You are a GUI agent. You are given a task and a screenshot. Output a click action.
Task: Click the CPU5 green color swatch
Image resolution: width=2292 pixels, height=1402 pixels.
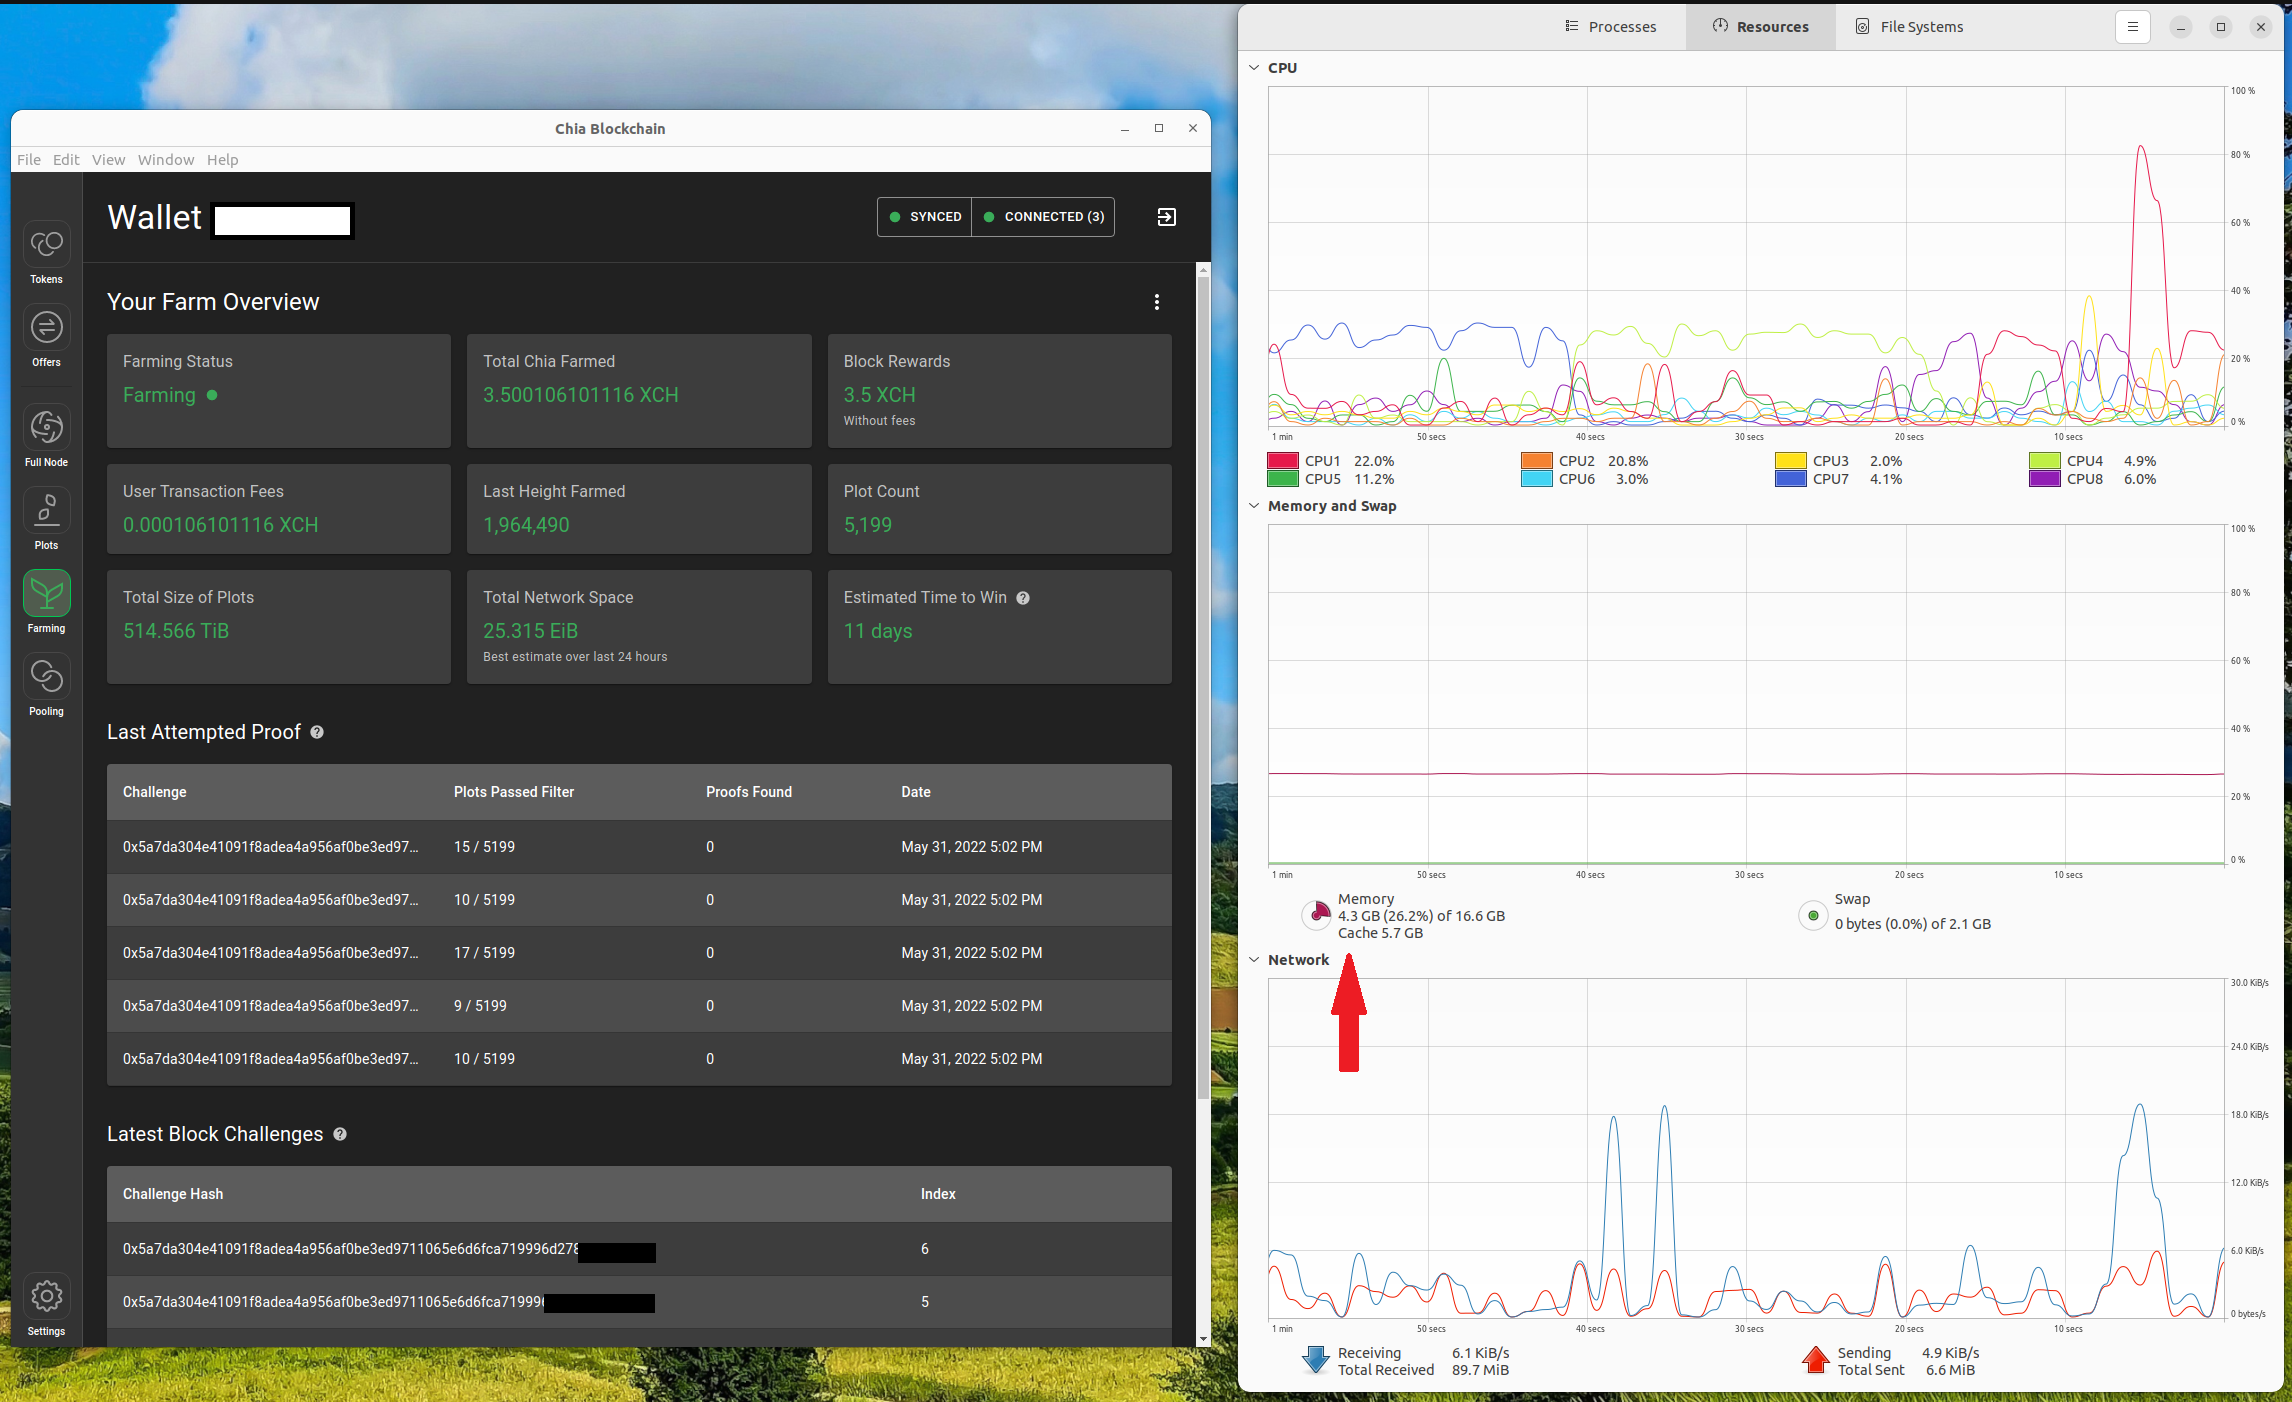(1283, 479)
